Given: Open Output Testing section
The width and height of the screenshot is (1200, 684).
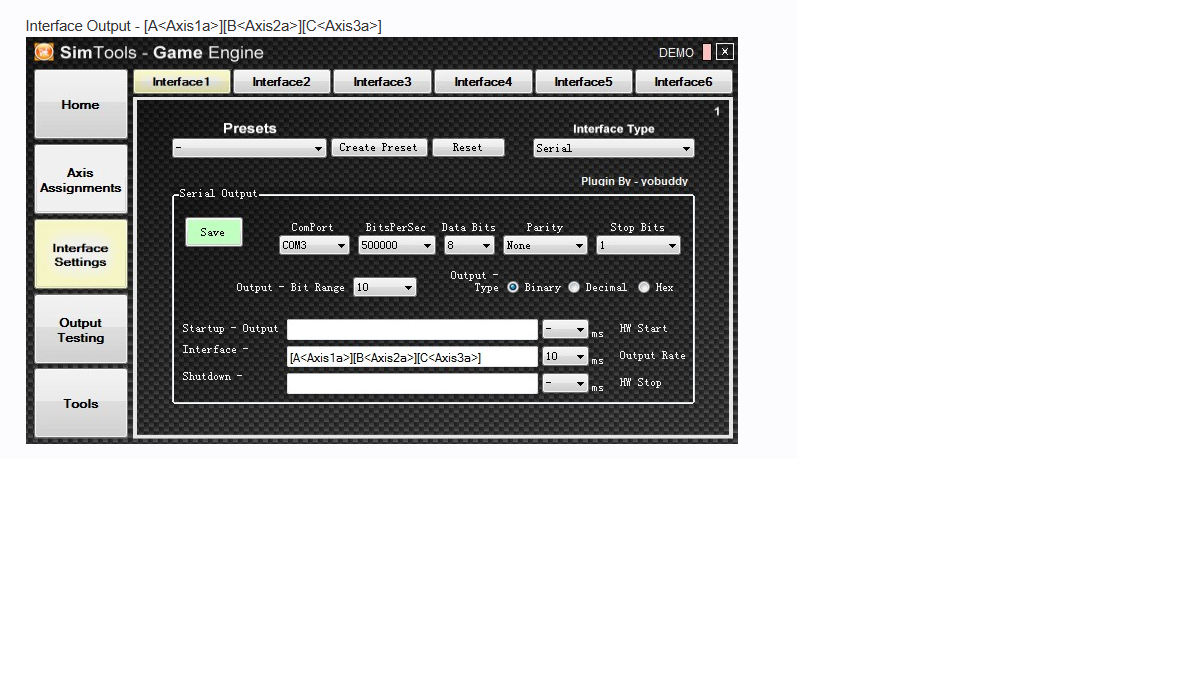Looking at the screenshot, I should [x=81, y=330].
